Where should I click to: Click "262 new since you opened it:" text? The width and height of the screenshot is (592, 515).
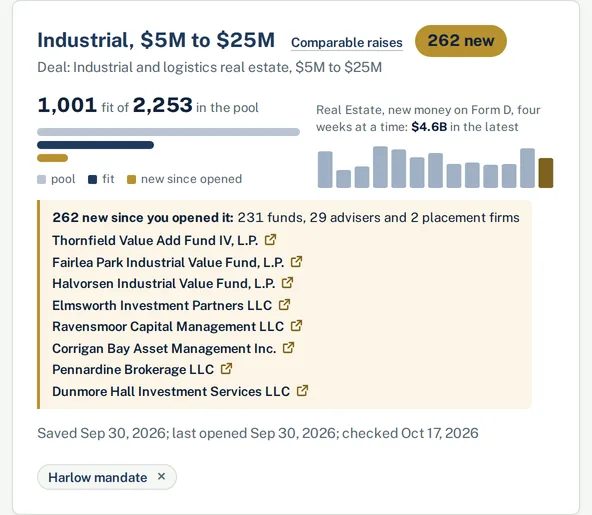pos(143,217)
